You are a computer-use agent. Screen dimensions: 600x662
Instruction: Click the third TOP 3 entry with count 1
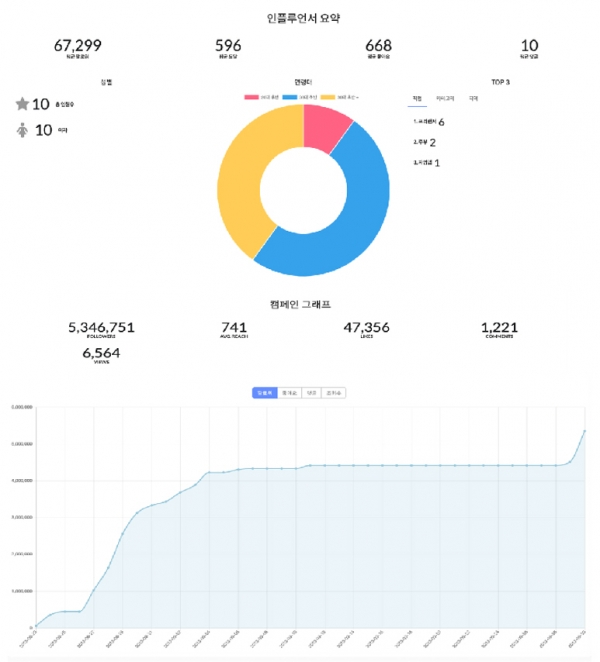426,163
